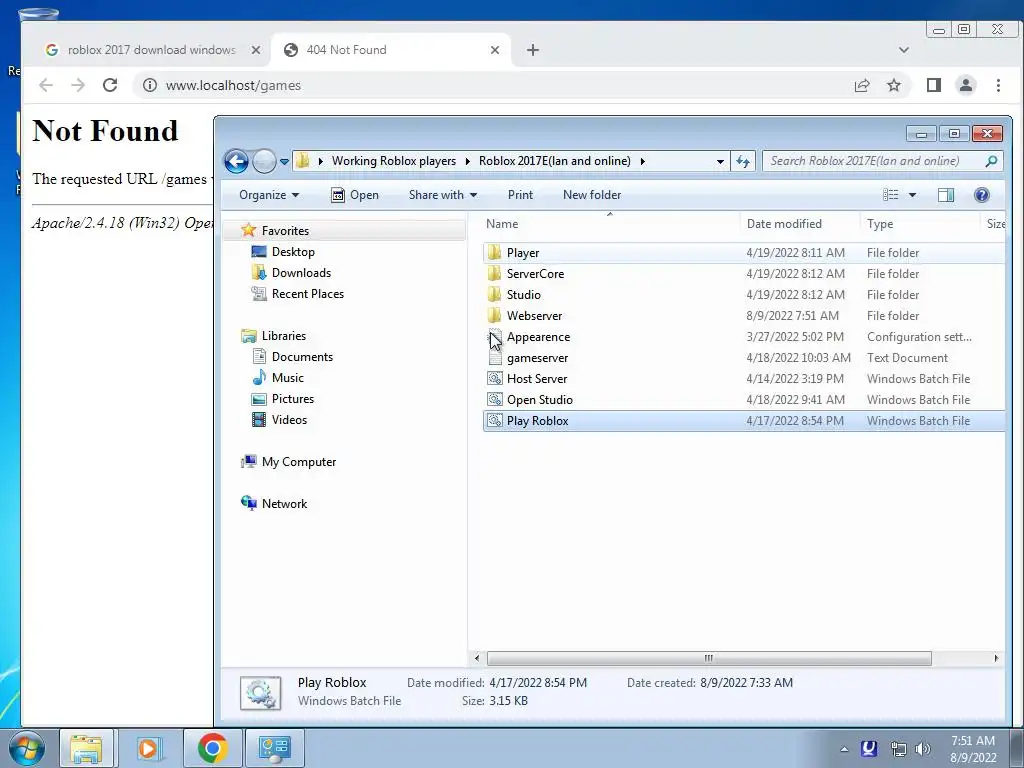1024x768 pixels.
Task: Create a New folder
Action: click(592, 195)
